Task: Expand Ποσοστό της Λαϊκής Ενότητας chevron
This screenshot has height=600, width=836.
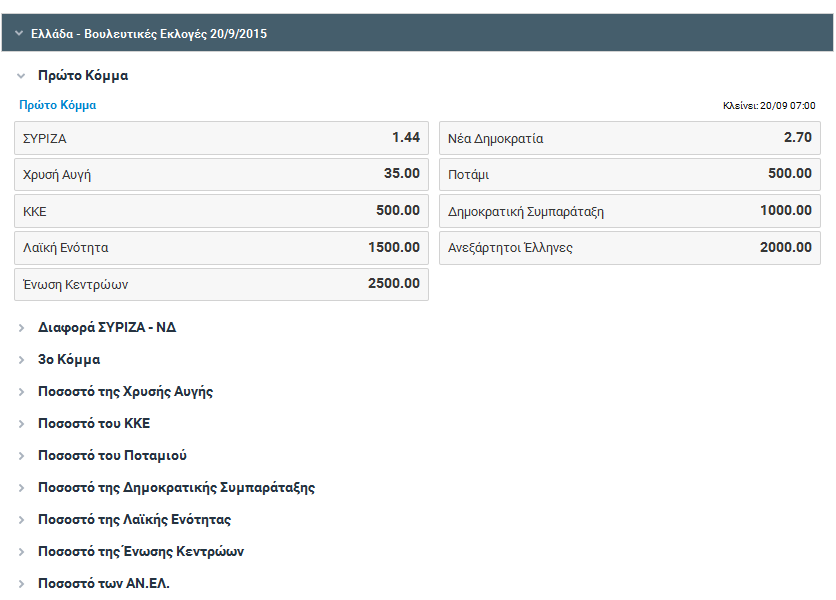Action: pos(21,519)
